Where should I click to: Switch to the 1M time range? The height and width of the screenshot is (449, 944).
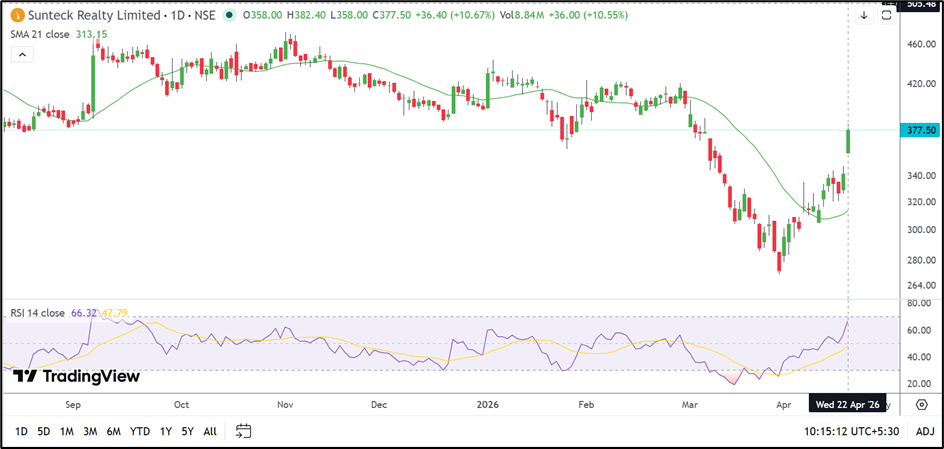click(67, 431)
